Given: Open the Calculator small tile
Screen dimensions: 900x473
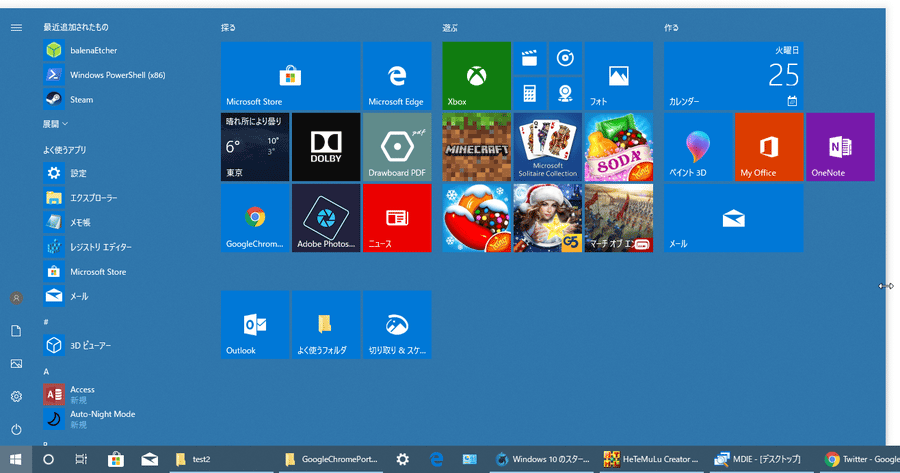Looking at the screenshot, I should [530, 94].
